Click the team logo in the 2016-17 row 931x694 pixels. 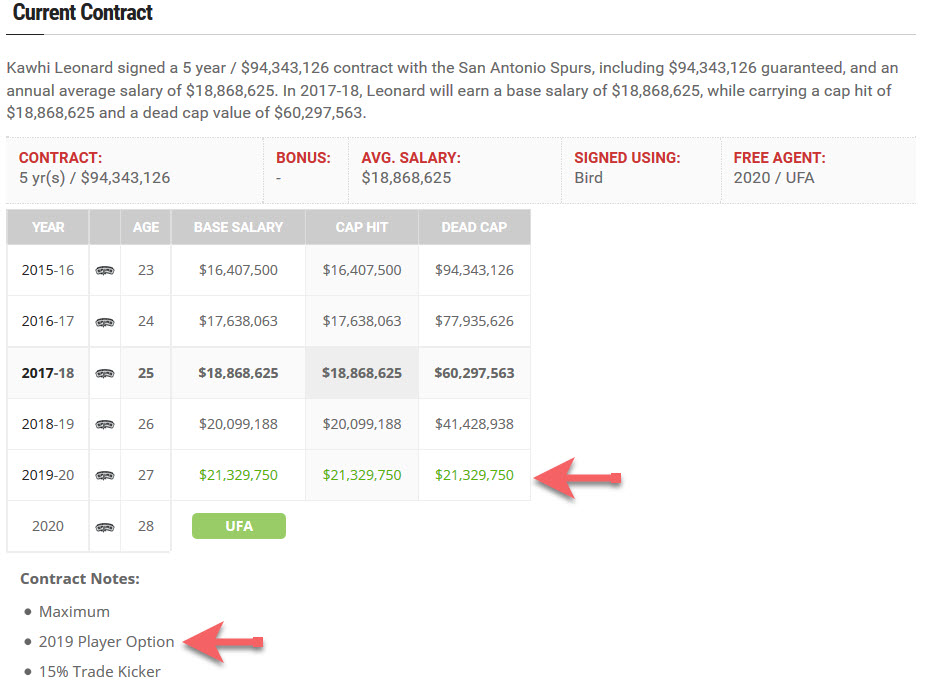click(x=105, y=322)
